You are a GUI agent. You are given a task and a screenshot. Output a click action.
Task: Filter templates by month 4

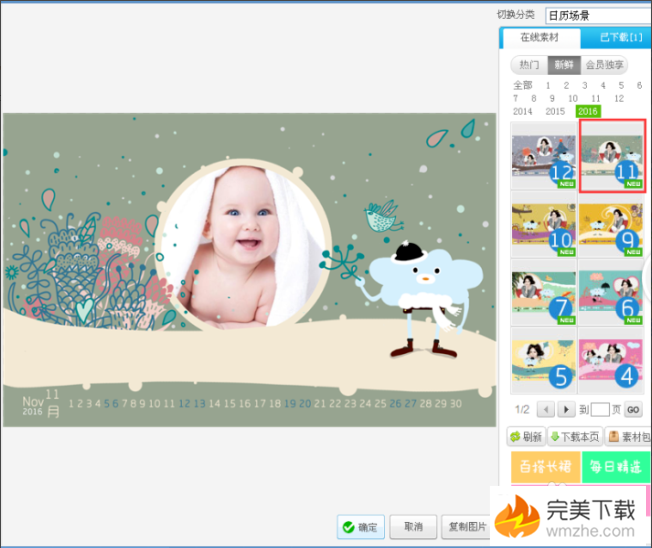603,85
